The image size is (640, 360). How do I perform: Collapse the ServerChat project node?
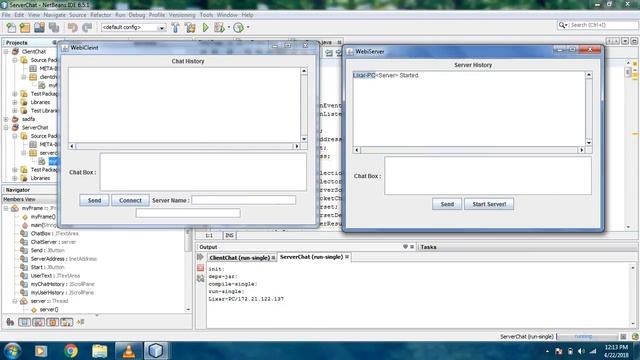[x=6, y=127]
